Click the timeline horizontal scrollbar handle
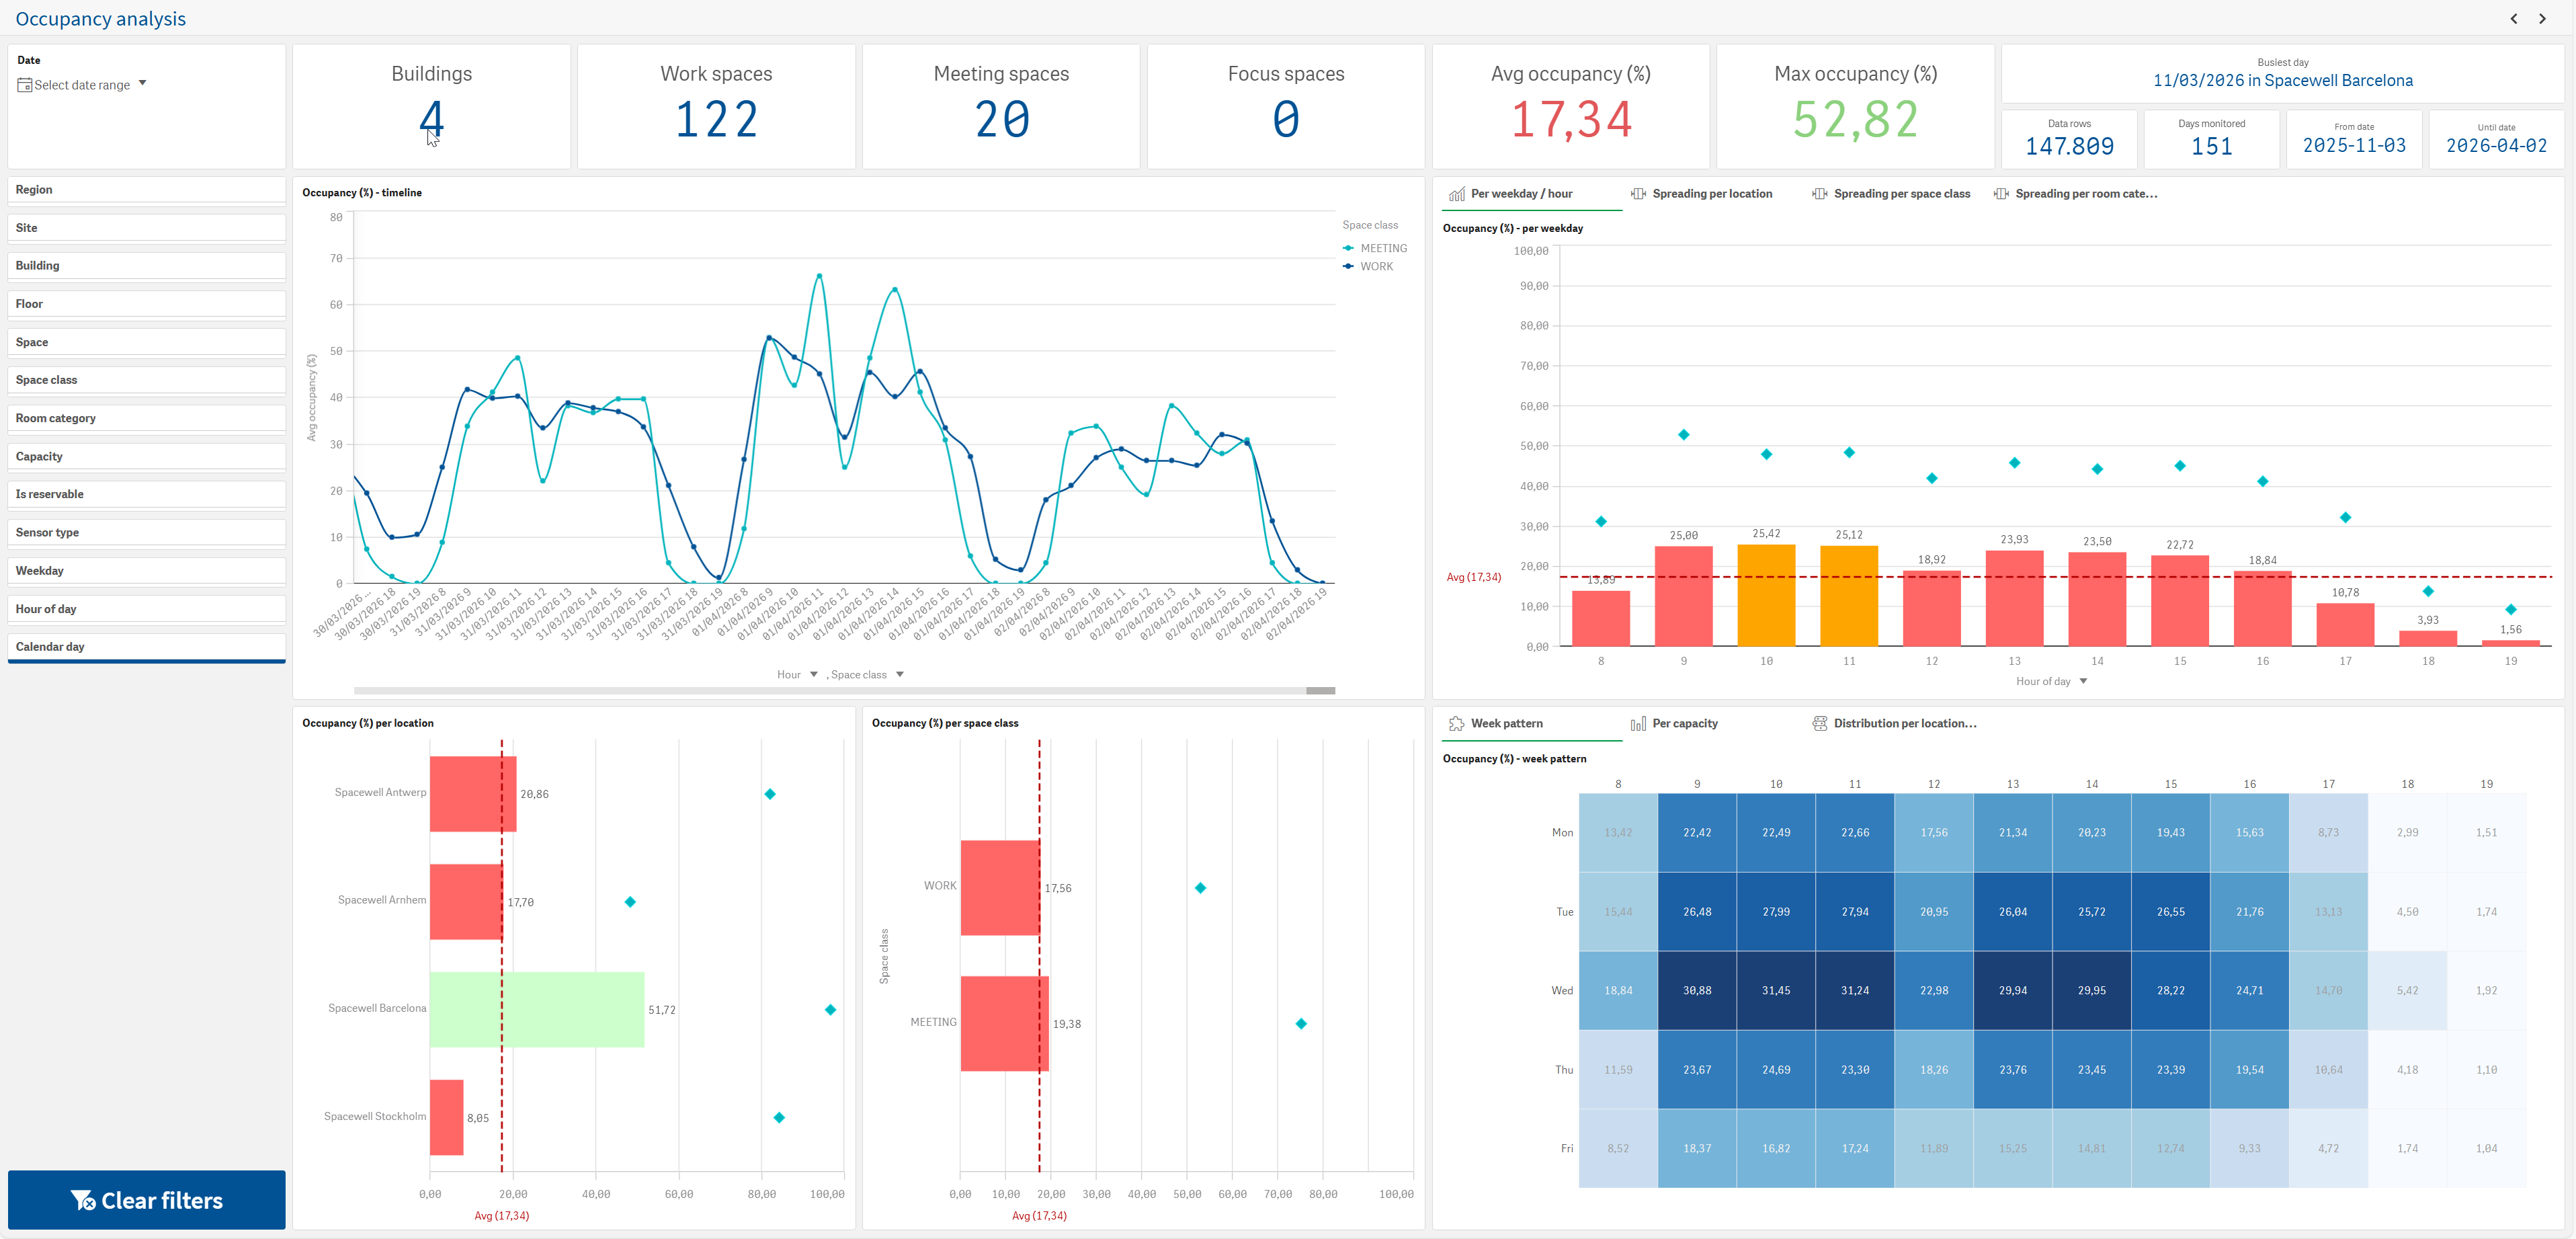The height and width of the screenshot is (1239, 2576). pyautogui.click(x=1320, y=691)
